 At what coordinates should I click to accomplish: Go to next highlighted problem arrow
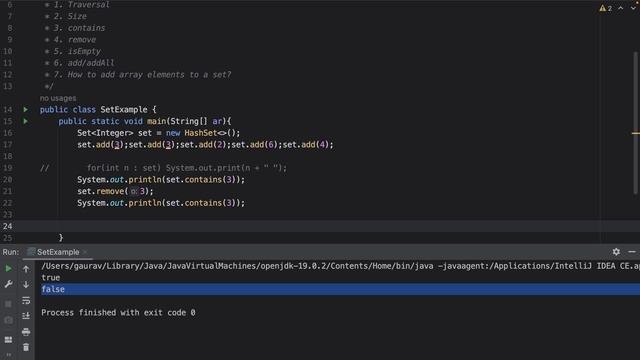[633, 8]
